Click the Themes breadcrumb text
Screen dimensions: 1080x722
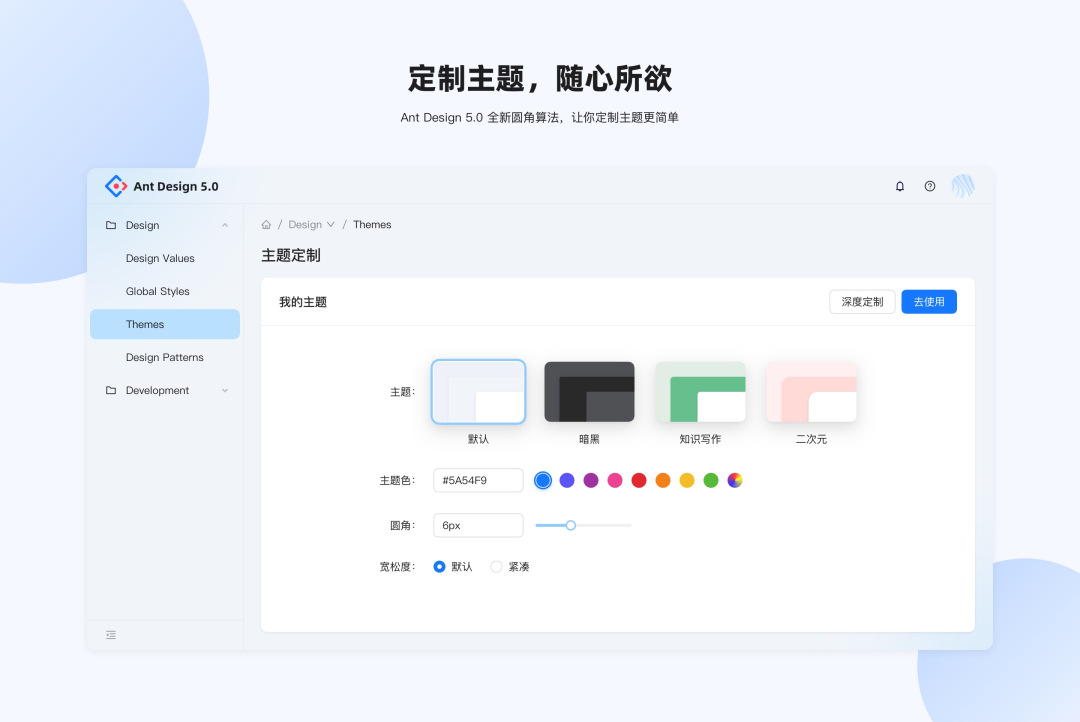point(372,225)
